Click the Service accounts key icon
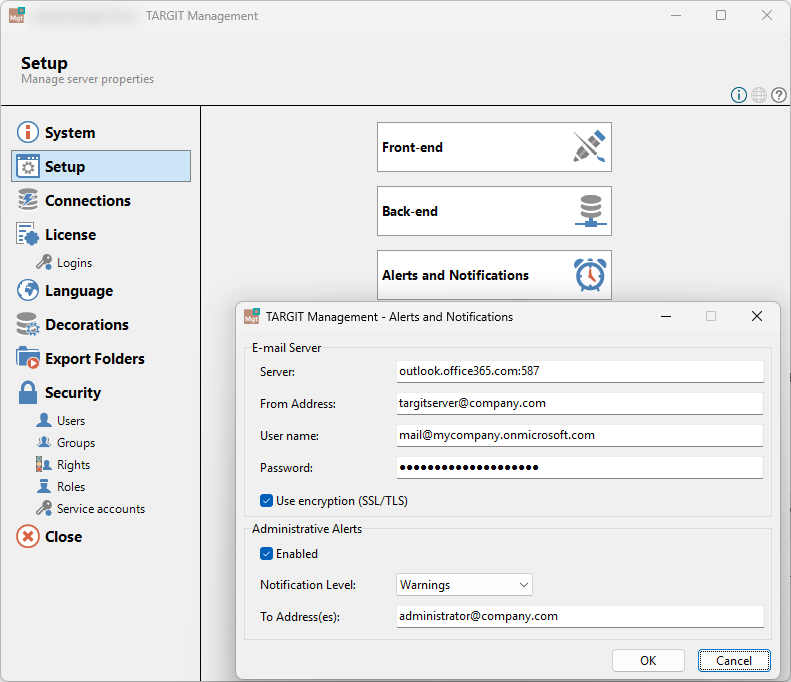791x682 pixels. pos(44,508)
